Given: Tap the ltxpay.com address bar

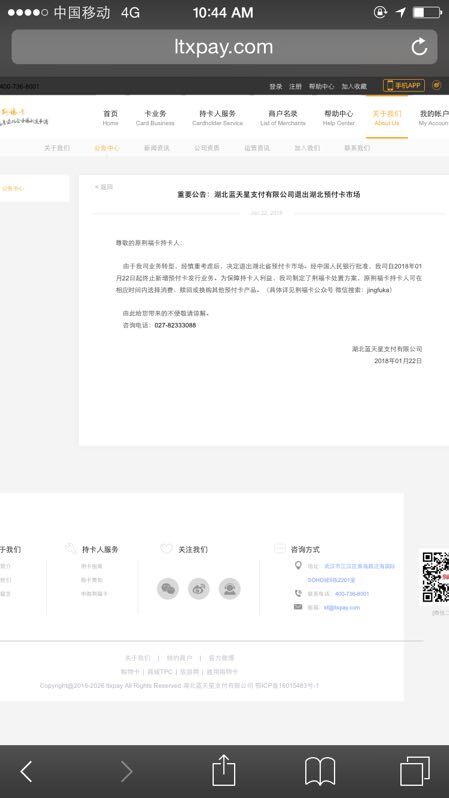Looking at the screenshot, I should [x=224, y=47].
